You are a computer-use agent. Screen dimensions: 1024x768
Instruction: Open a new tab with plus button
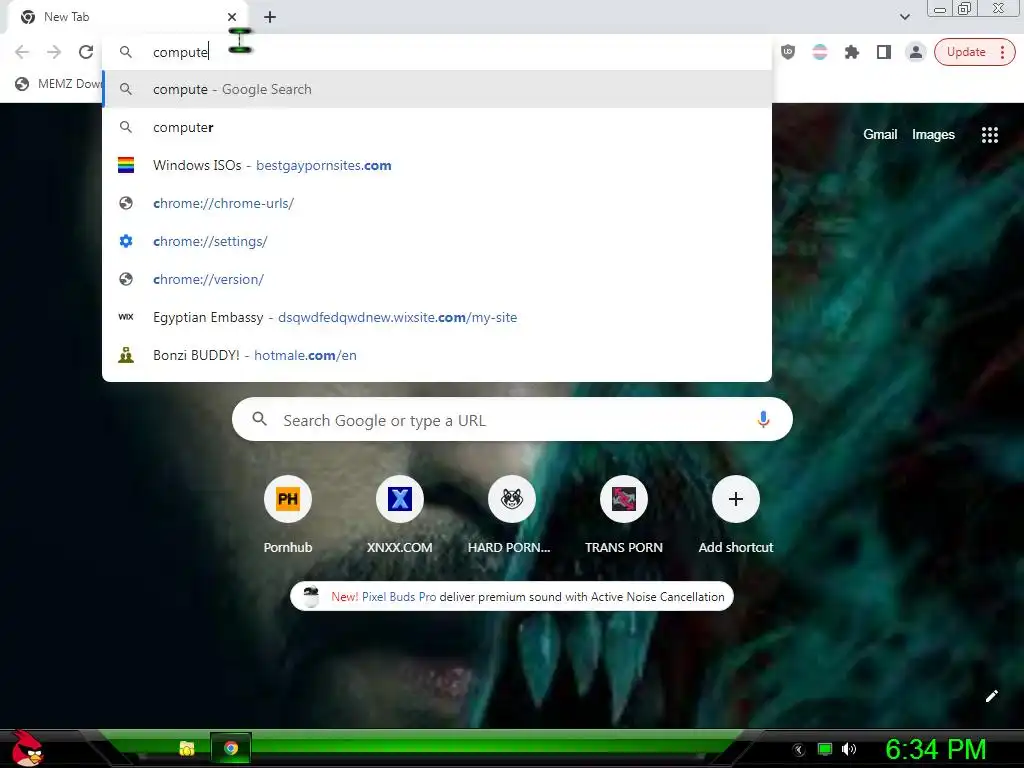click(270, 17)
